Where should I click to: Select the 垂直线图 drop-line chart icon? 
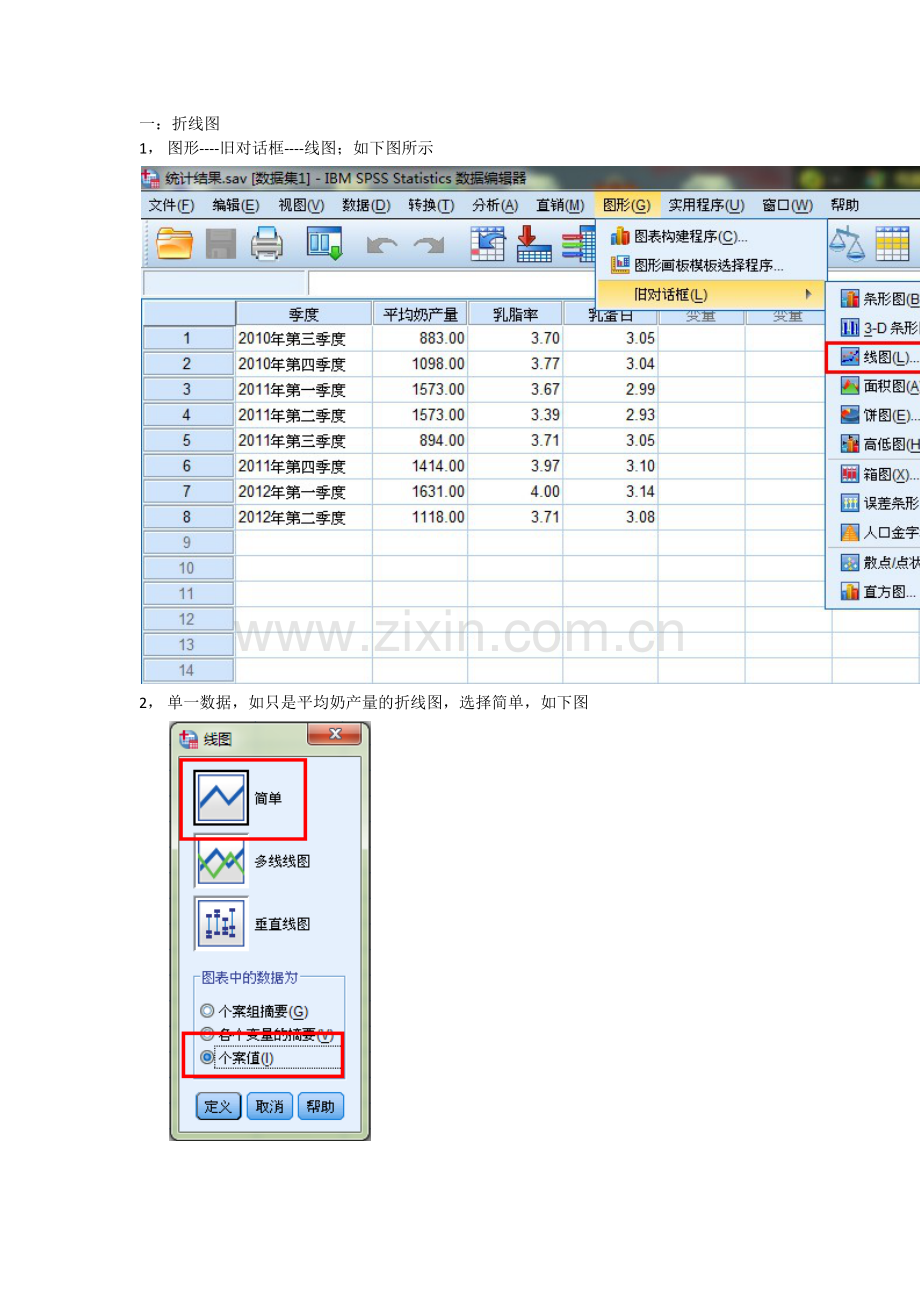point(221,923)
